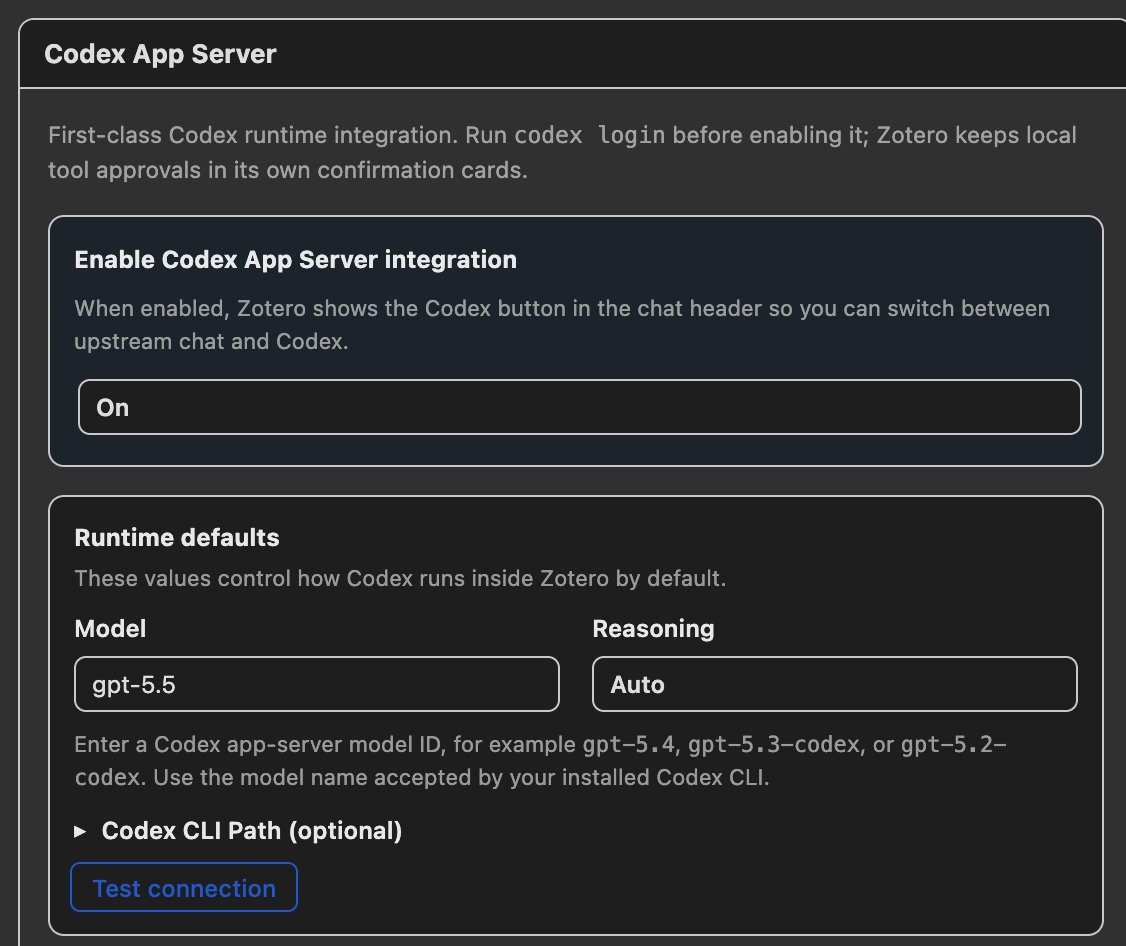Open the Enable Codex integration On dropdown

[579, 407]
